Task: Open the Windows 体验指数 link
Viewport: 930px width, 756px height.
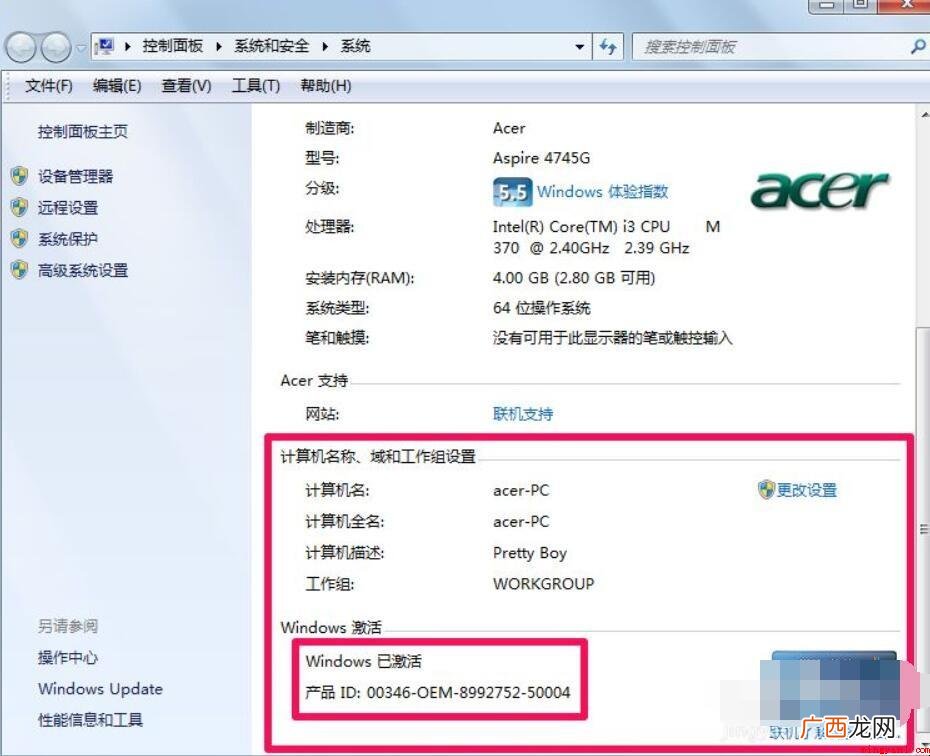Action: 603,192
